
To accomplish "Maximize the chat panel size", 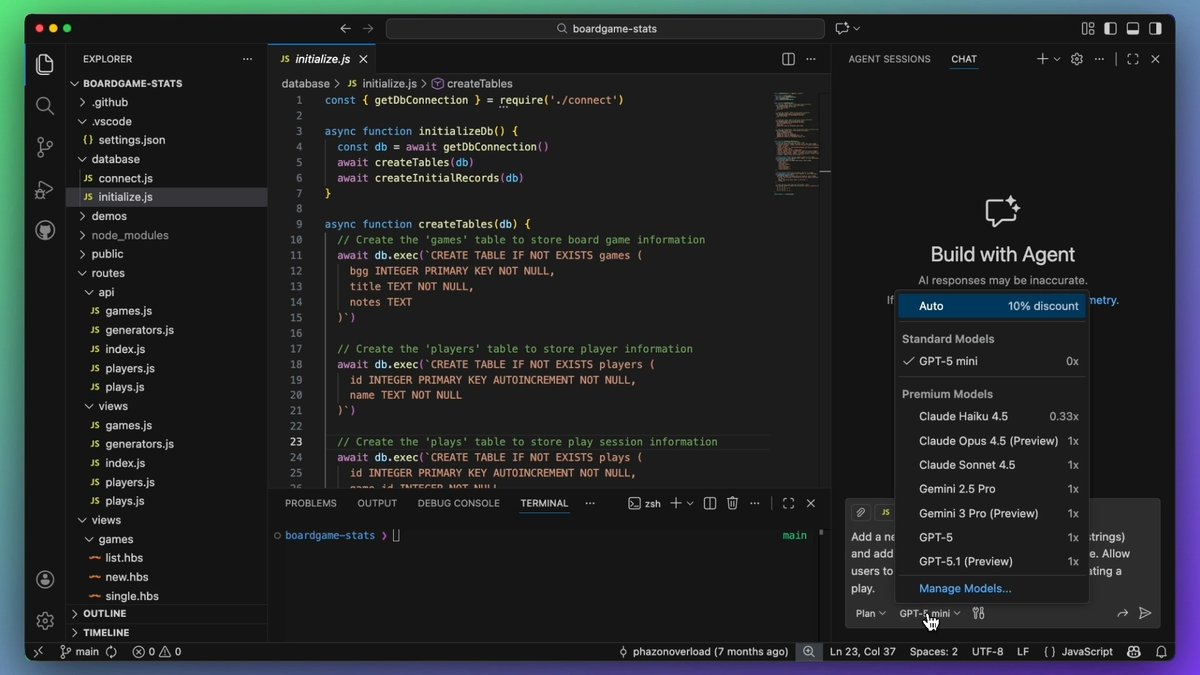I will (x=1133, y=59).
